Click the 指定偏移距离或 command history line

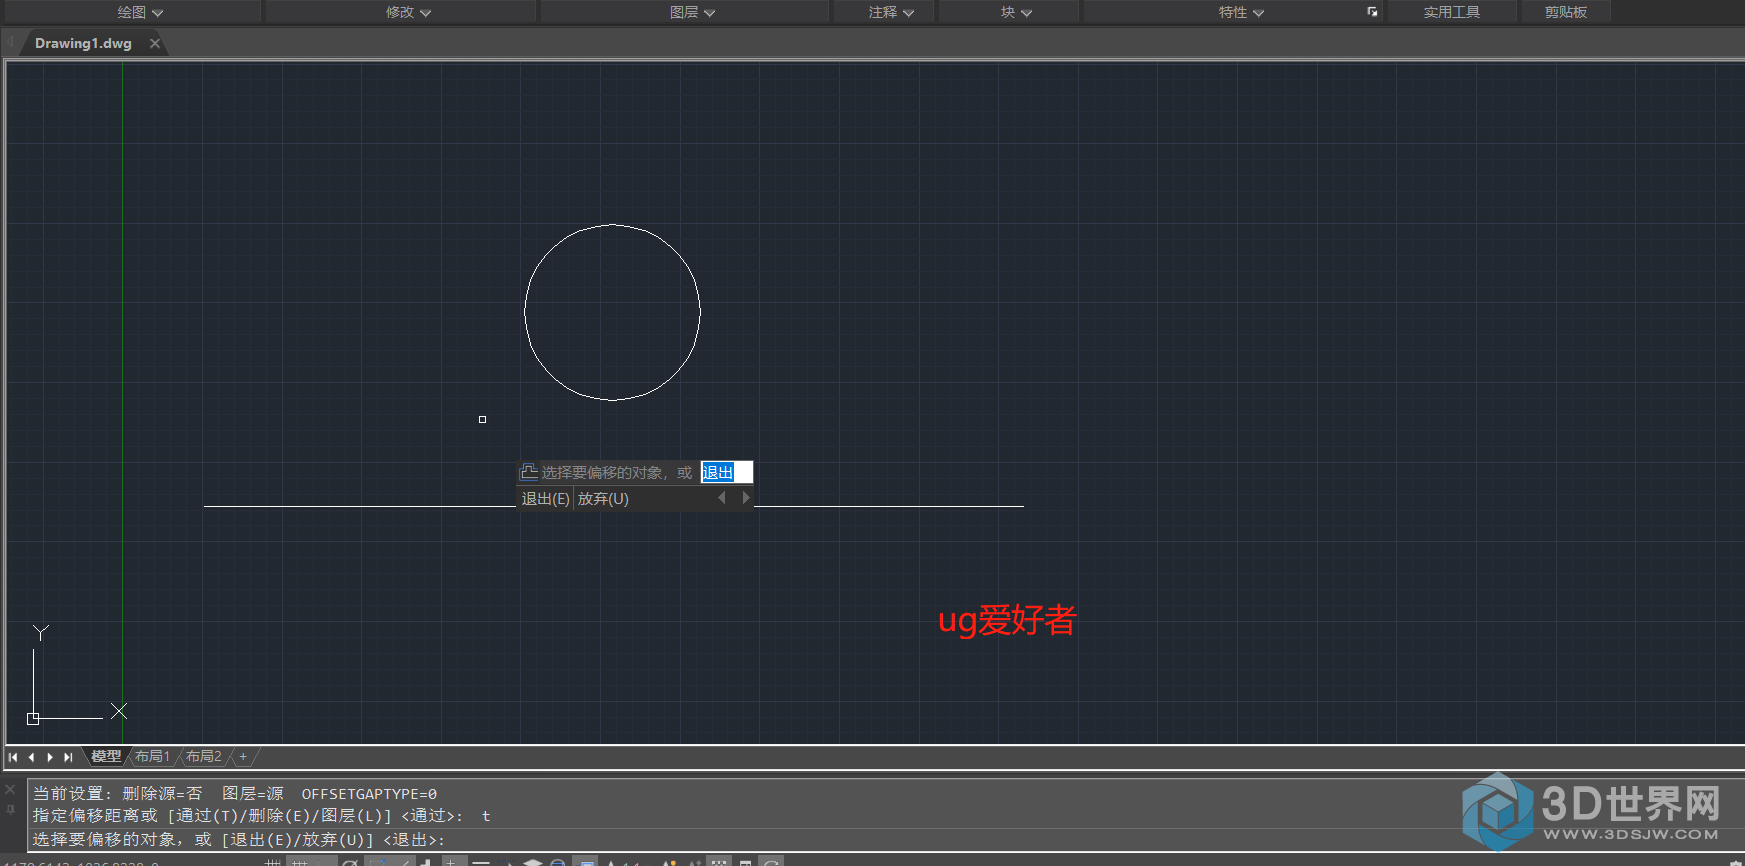tap(262, 816)
